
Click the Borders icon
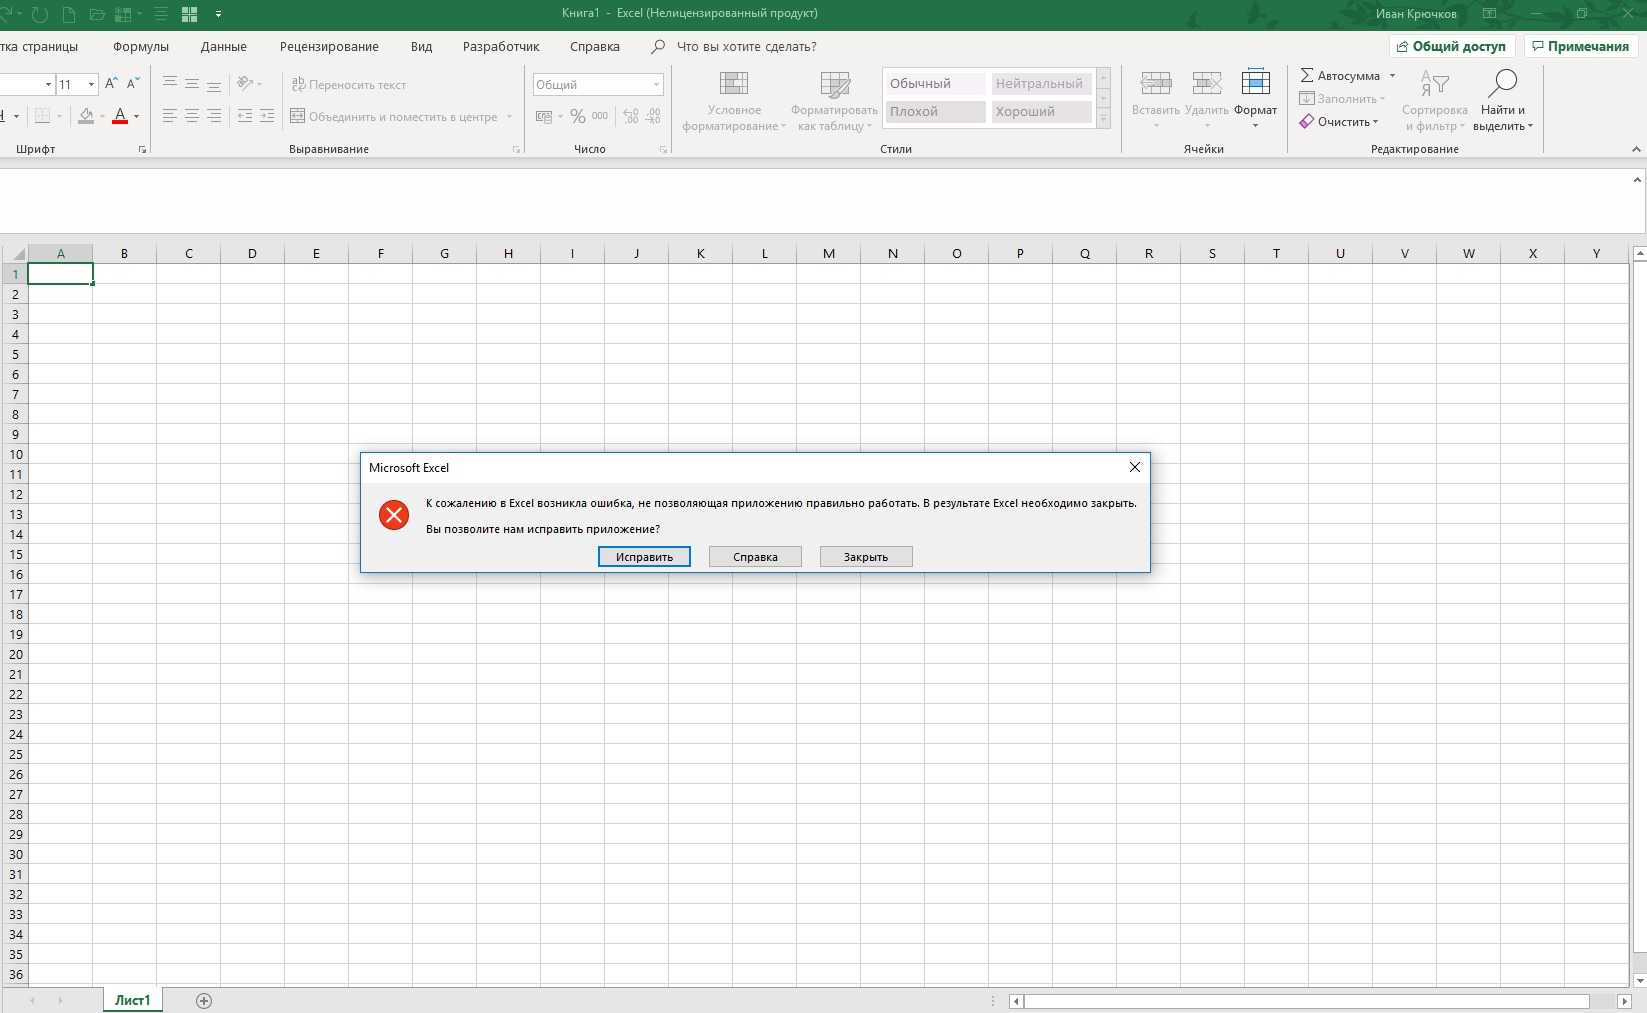[42, 116]
